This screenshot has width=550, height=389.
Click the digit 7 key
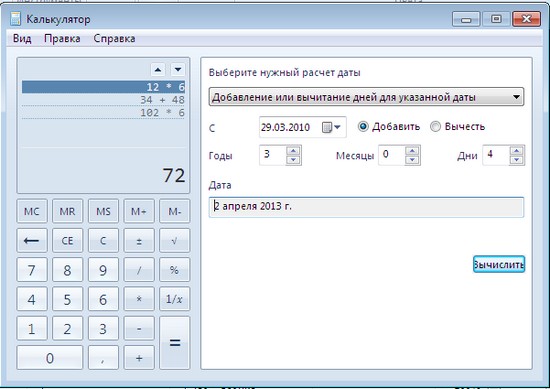point(32,270)
